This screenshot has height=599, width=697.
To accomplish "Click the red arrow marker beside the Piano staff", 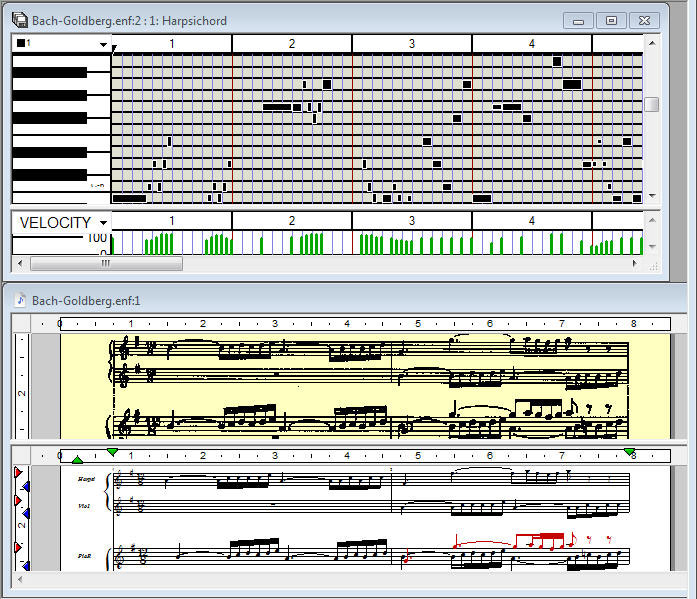I will (18, 547).
